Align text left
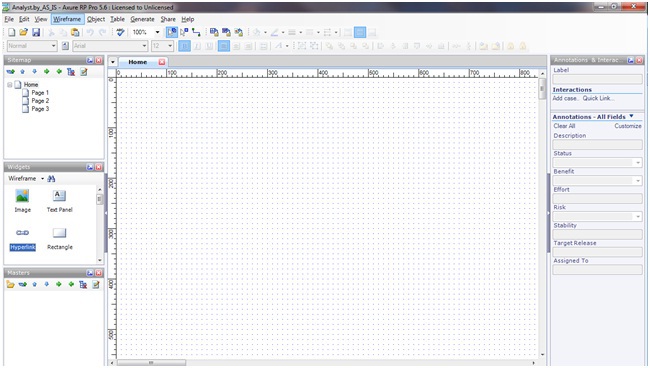Screen dimensions: 650x368 tap(224, 46)
